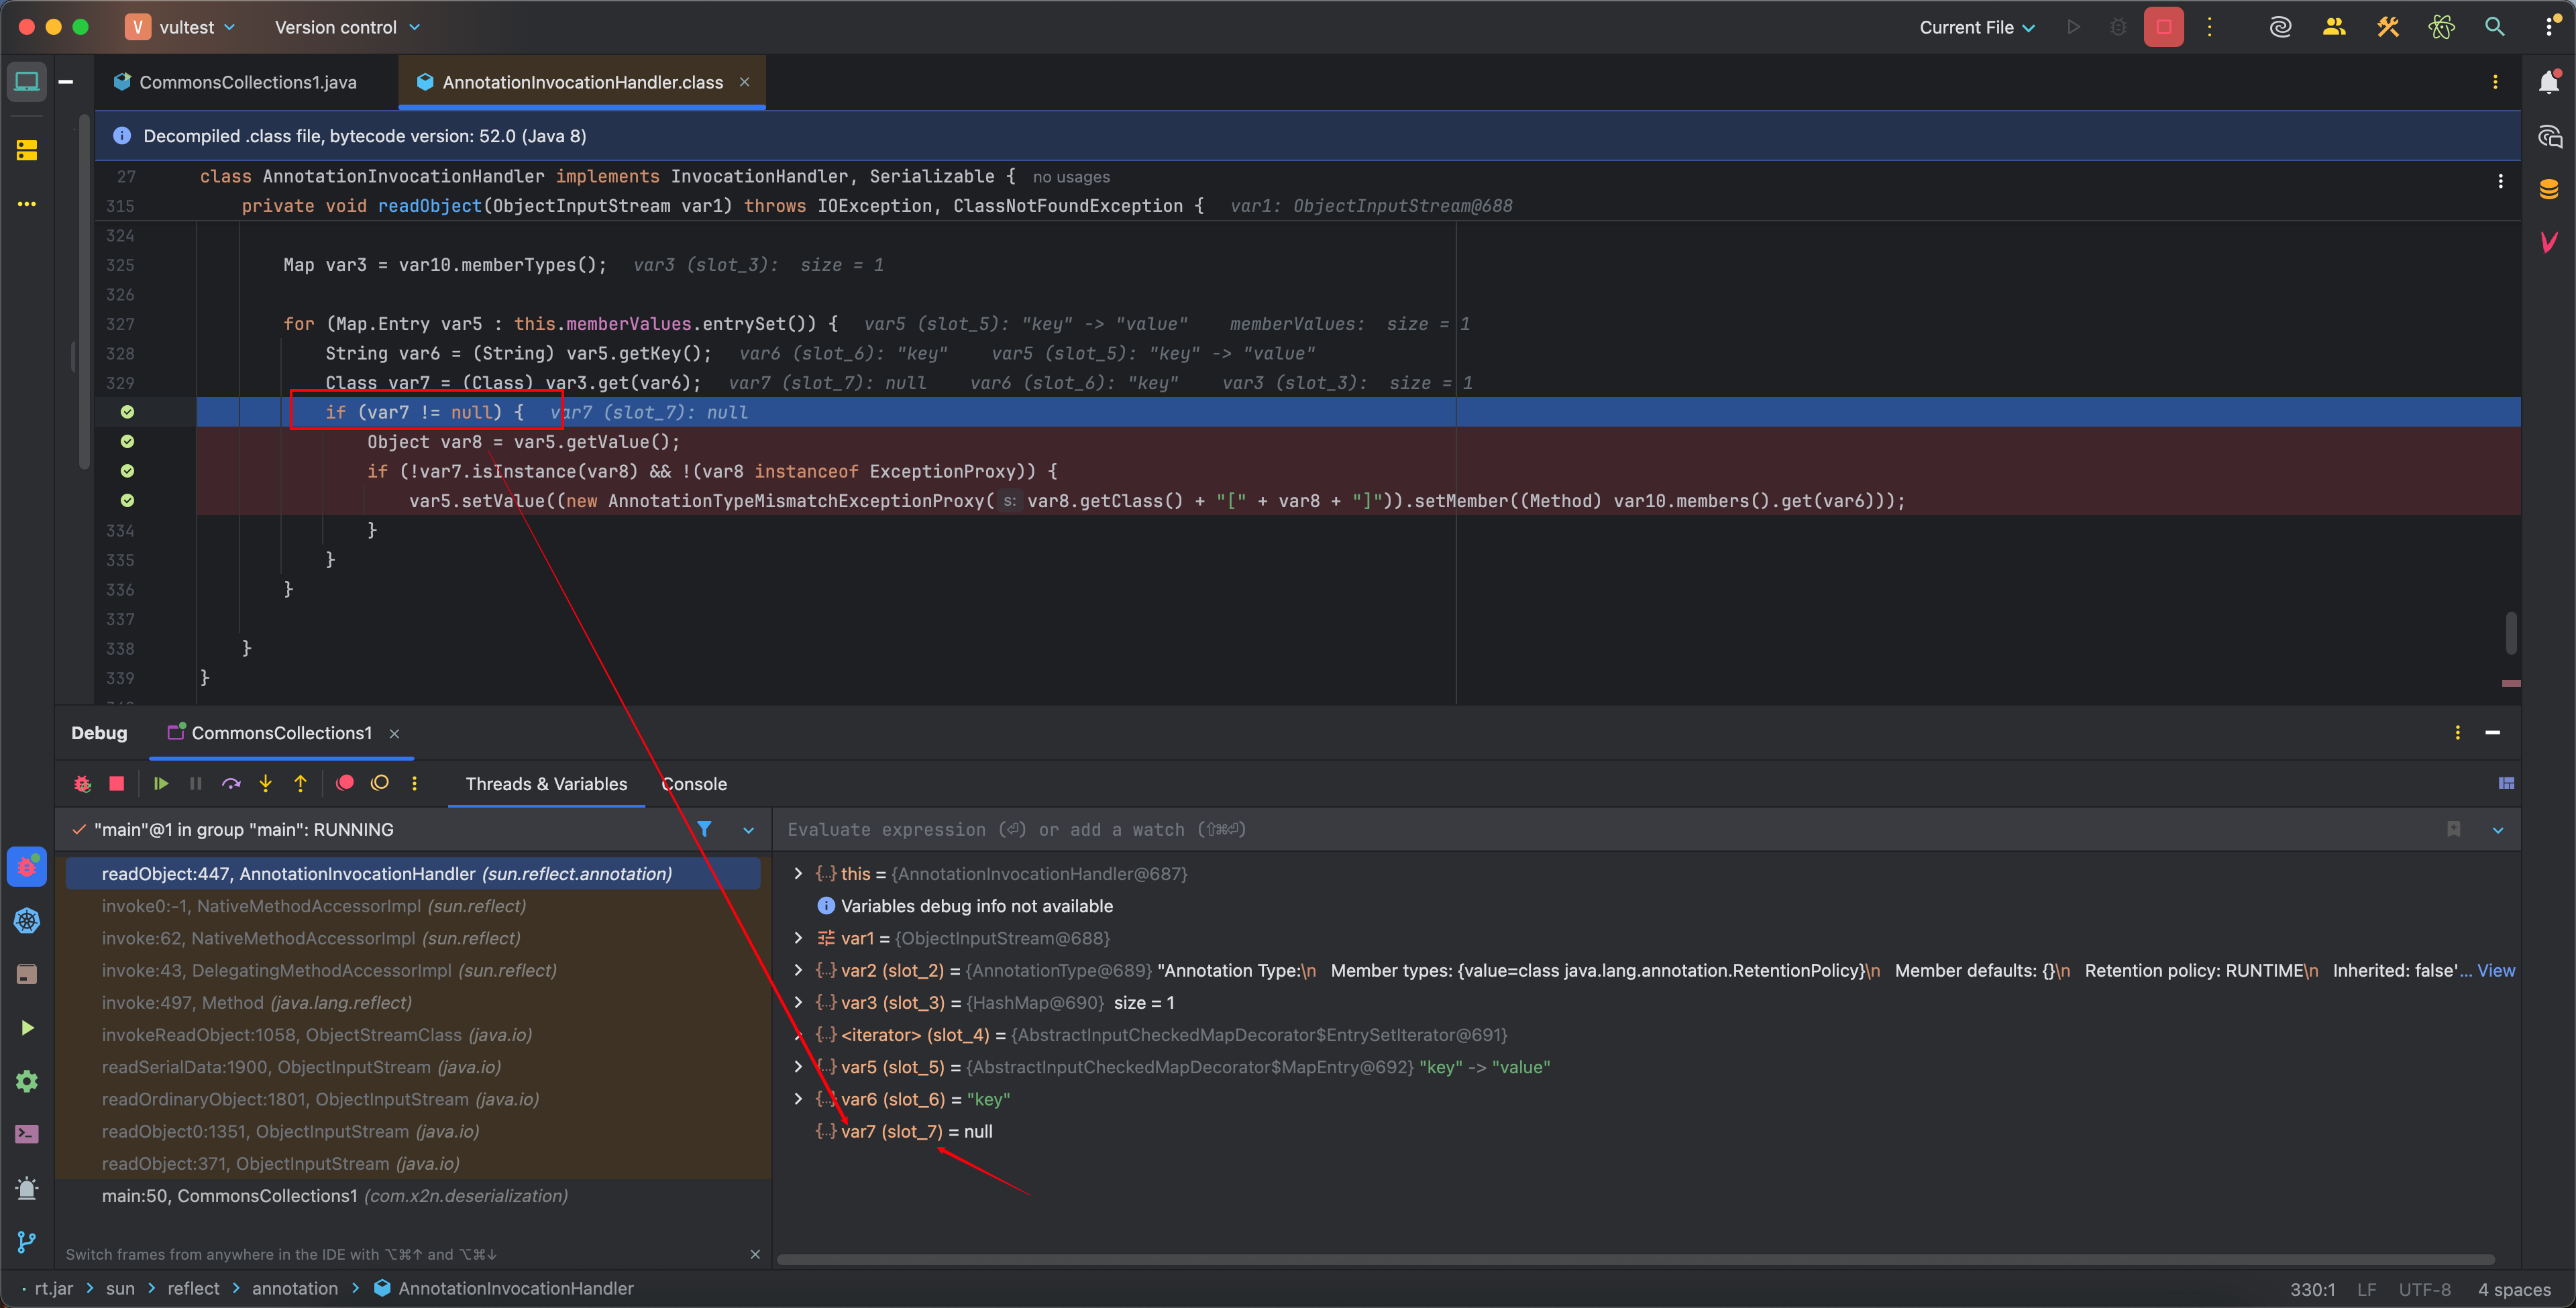The width and height of the screenshot is (2576, 1308).
Task: Open the Code With Me people icon
Action: (2333, 27)
